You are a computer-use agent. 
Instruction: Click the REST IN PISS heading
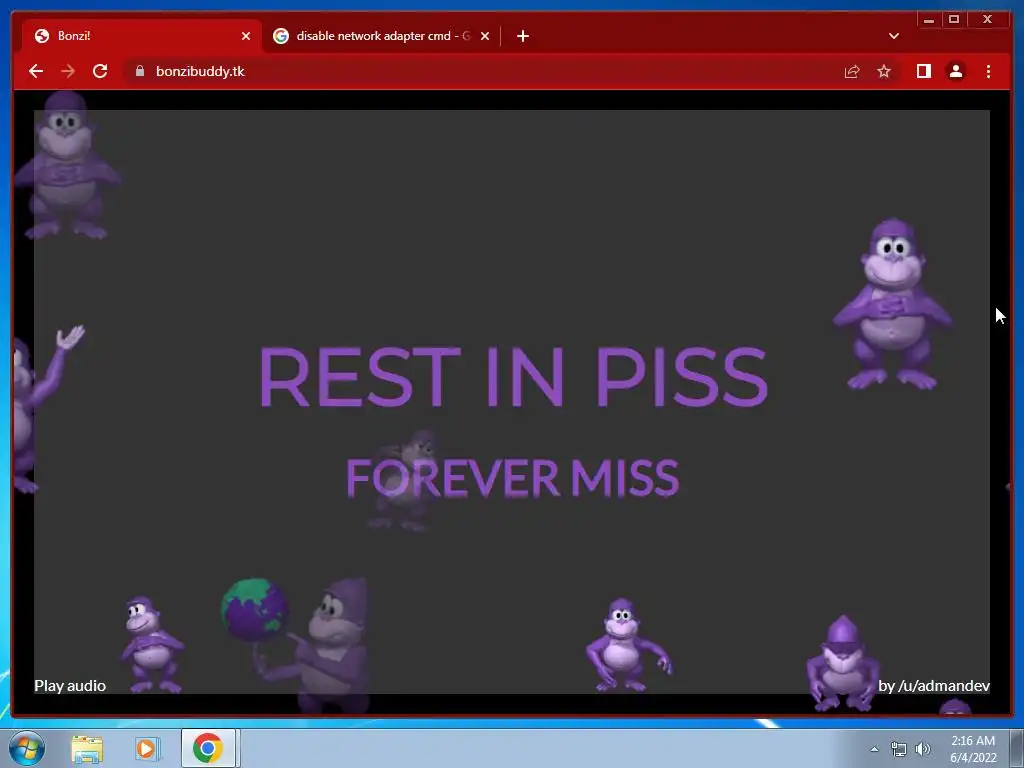[513, 377]
